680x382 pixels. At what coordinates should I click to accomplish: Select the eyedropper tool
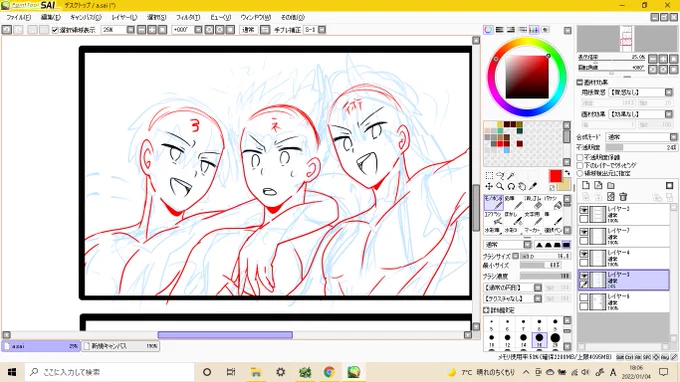point(533,186)
